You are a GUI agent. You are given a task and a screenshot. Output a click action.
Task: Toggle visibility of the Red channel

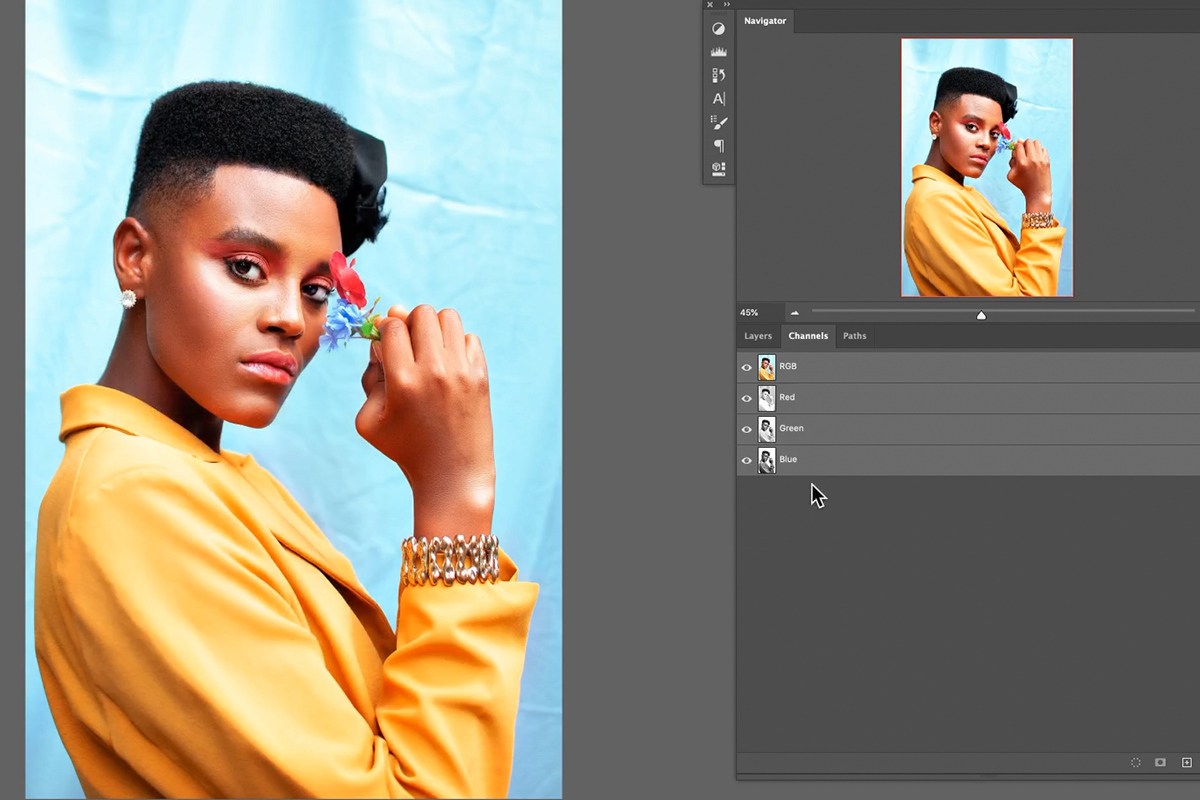(x=746, y=398)
